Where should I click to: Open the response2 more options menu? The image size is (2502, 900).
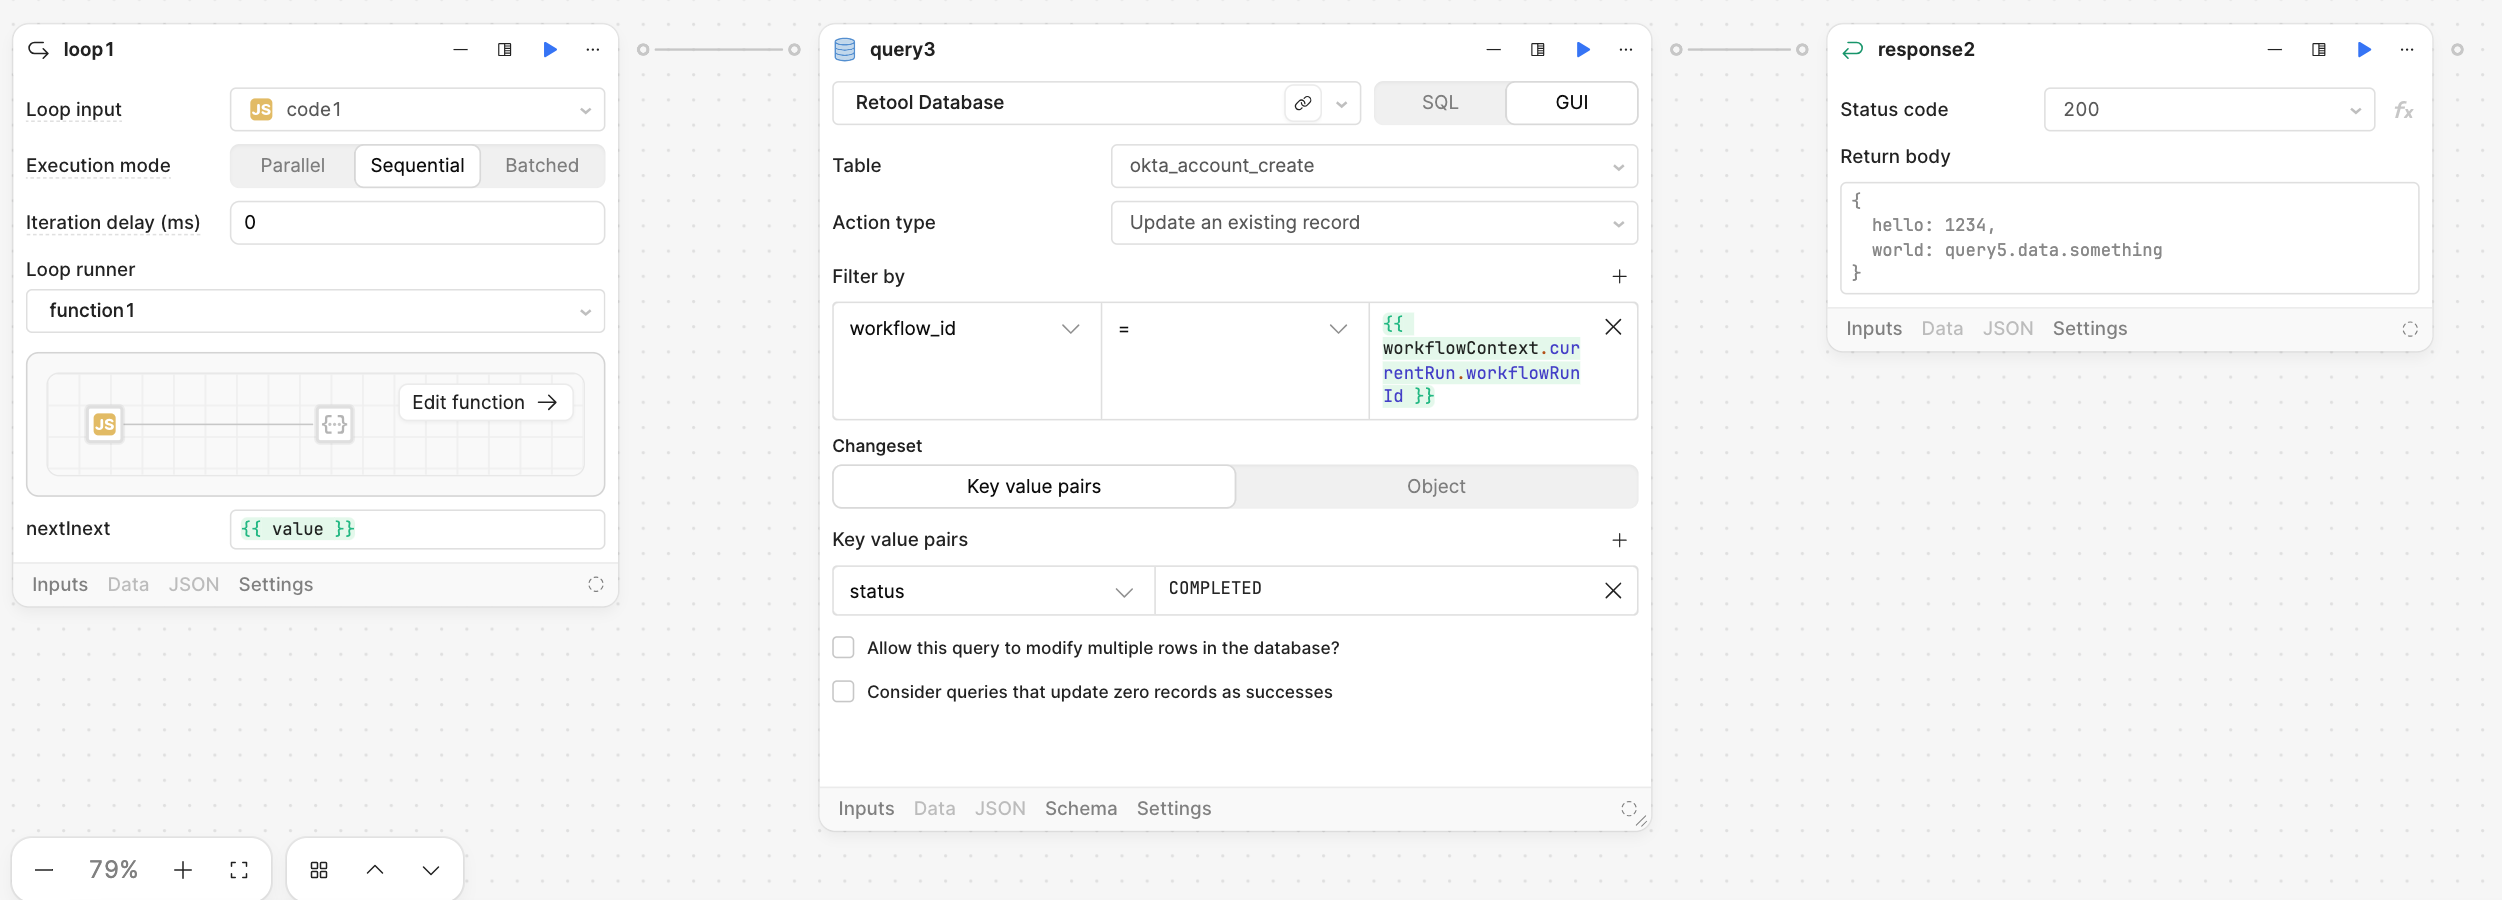pyautogui.click(x=2406, y=50)
